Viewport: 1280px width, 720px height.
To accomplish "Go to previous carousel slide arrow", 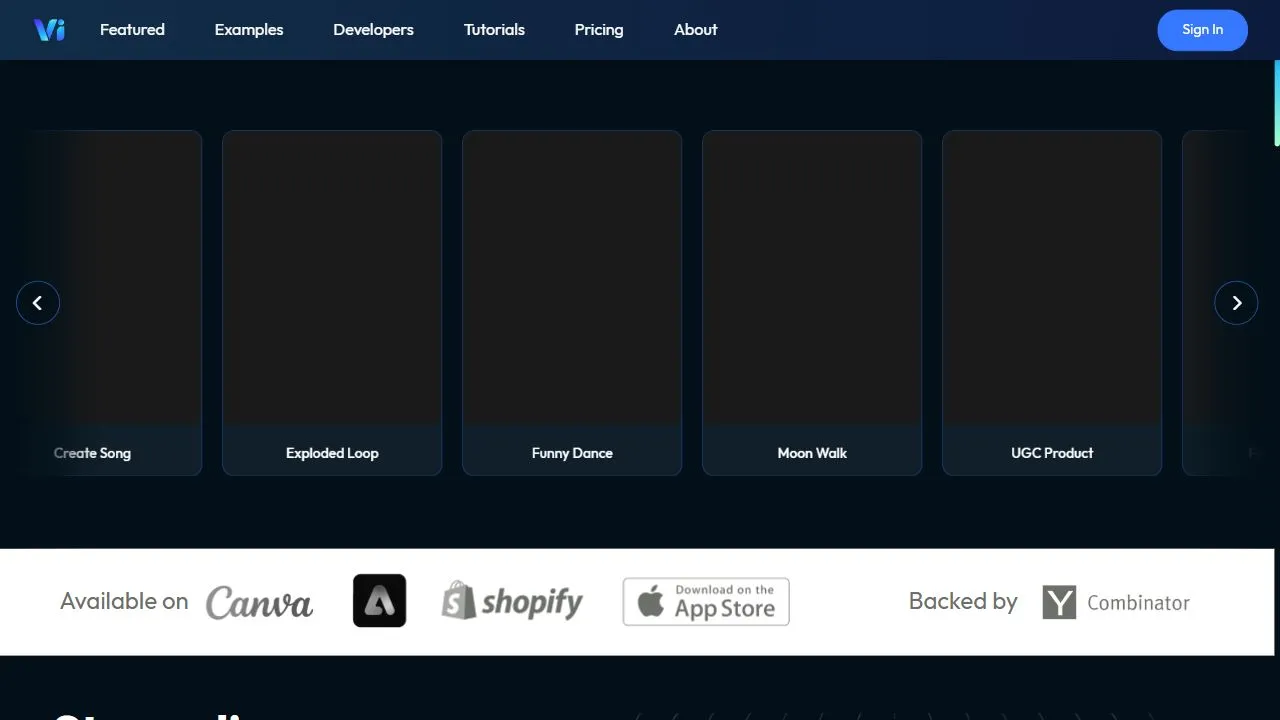I will [38, 303].
